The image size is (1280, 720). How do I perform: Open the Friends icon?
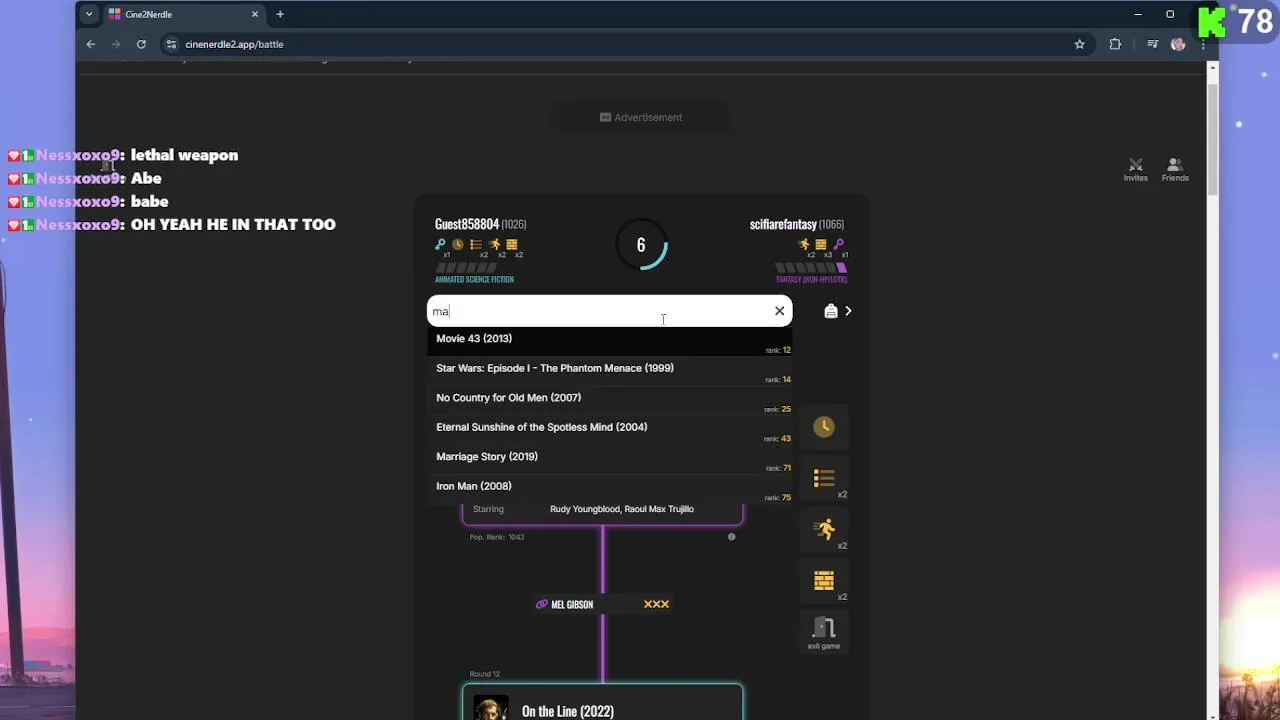tap(1175, 169)
